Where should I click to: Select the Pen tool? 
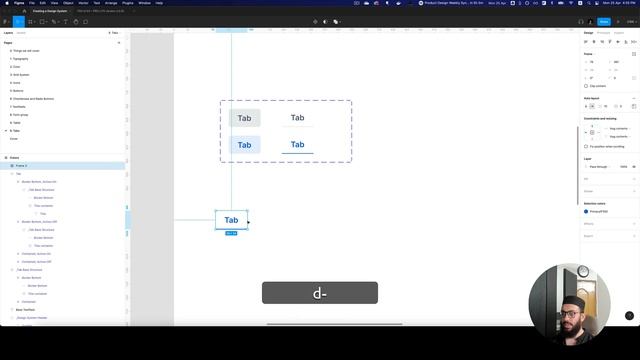[x=54, y=22]
